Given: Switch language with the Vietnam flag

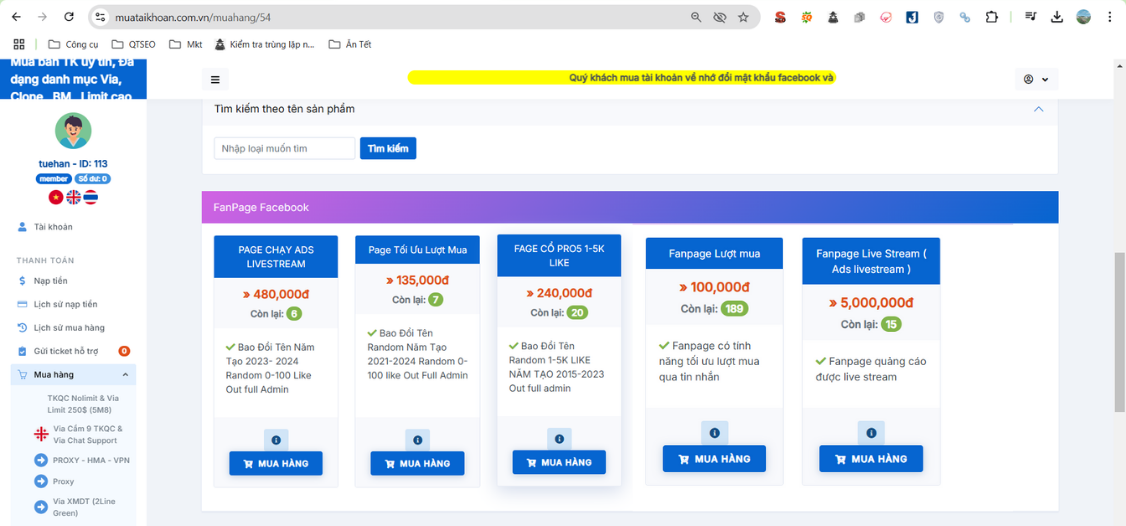Looking at the screenshot, I should (x=55, y=197).
